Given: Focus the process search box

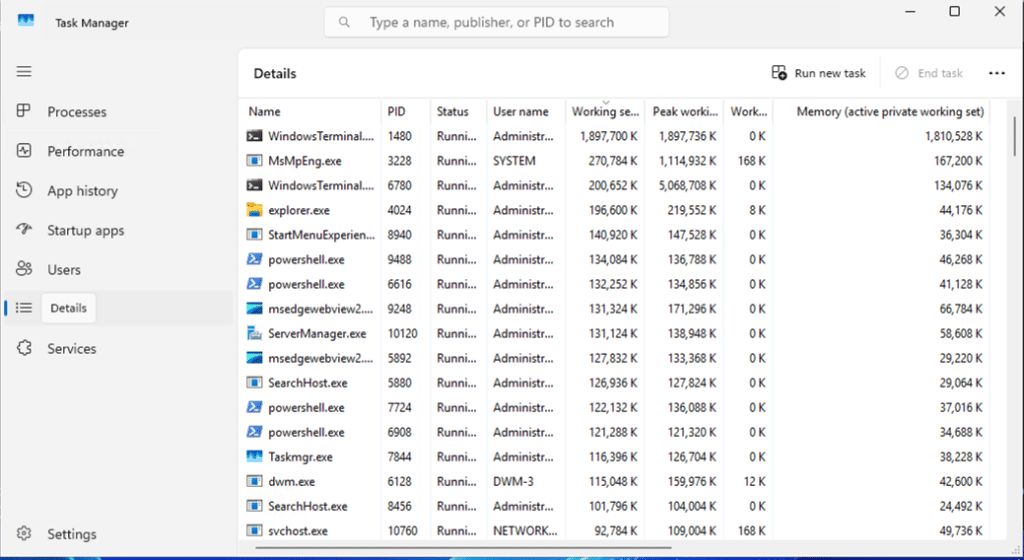Looking at the screenshot, I should 496,22.
